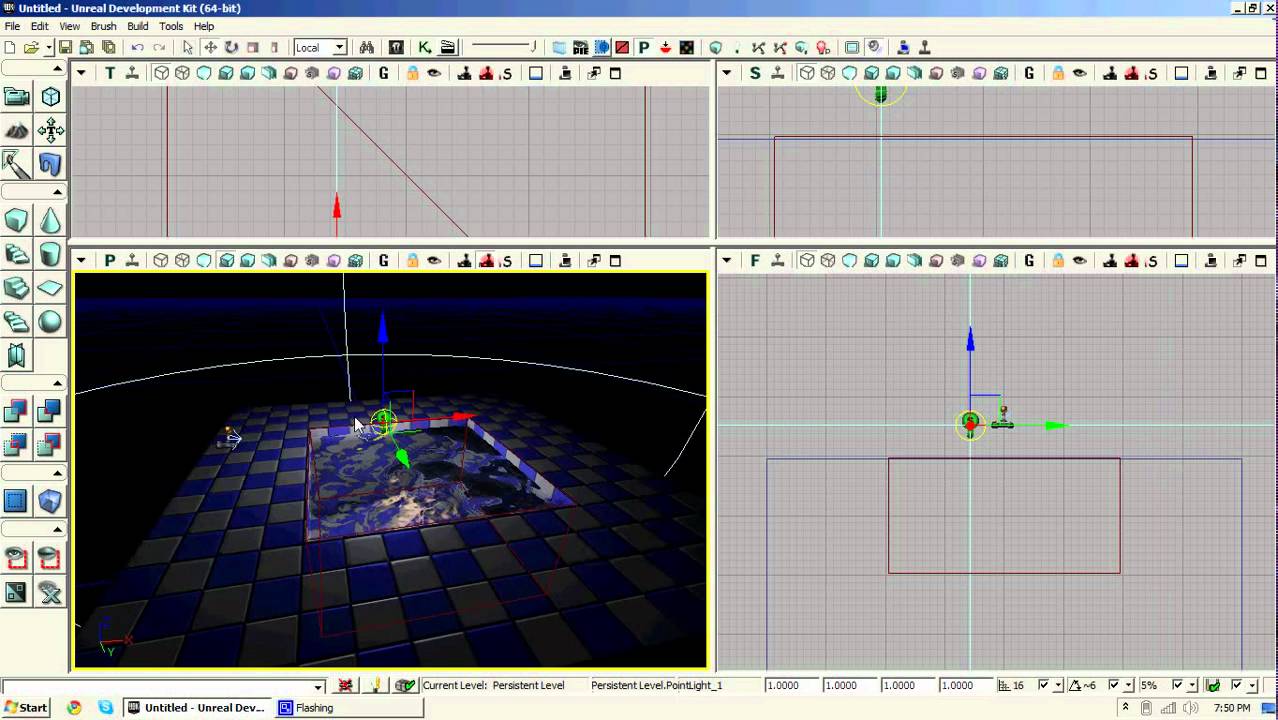The width and height of the screenshot is (1278, 720).
Task: Open the Top viewport options arrow
Action: [x=81, y=73]
